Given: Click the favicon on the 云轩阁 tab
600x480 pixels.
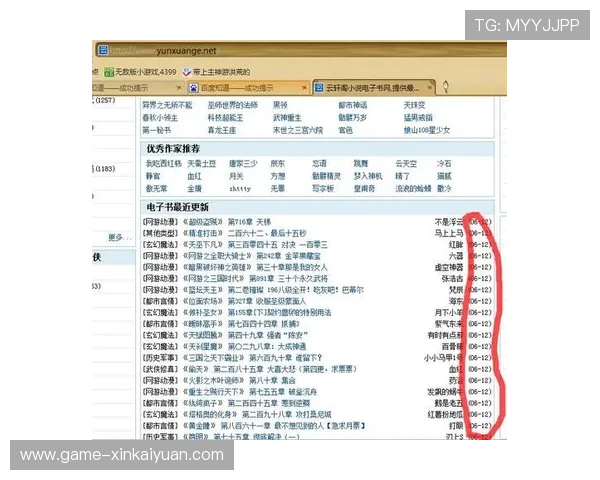Looking at the screenshot, I should pyautogui.click(x=319, y=88).
